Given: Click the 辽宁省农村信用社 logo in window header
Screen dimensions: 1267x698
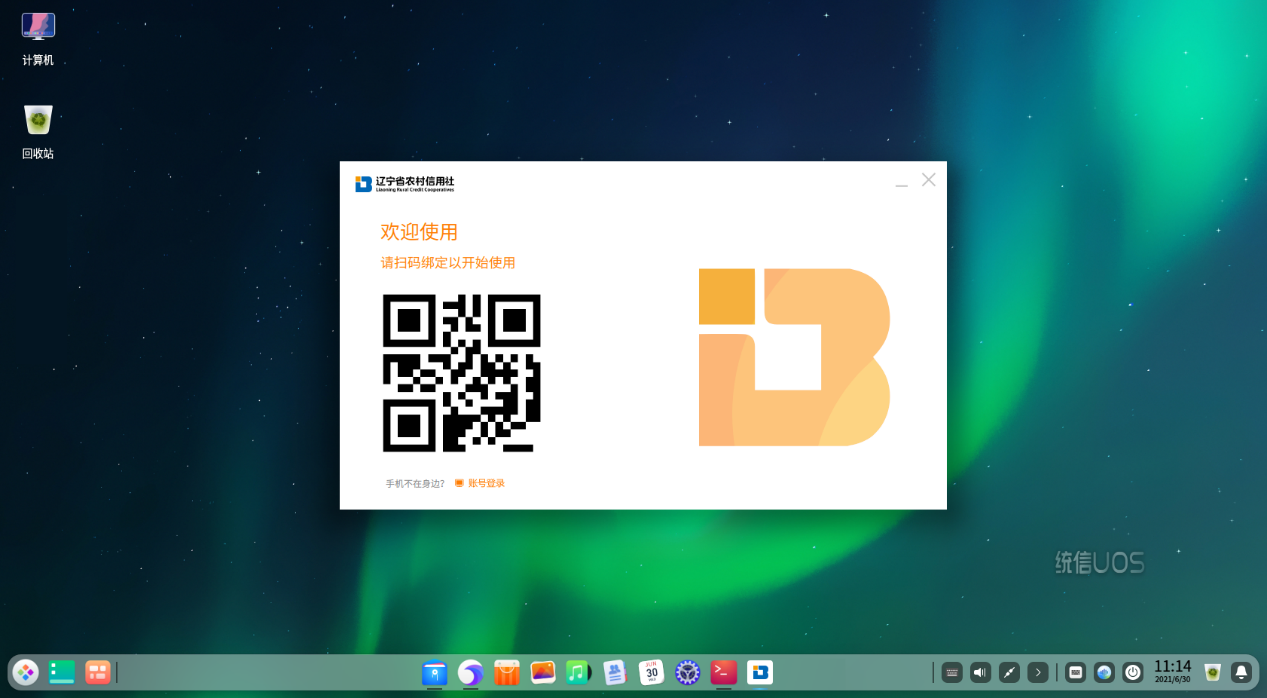Looking at the screenshot, I should pos(405,184).
